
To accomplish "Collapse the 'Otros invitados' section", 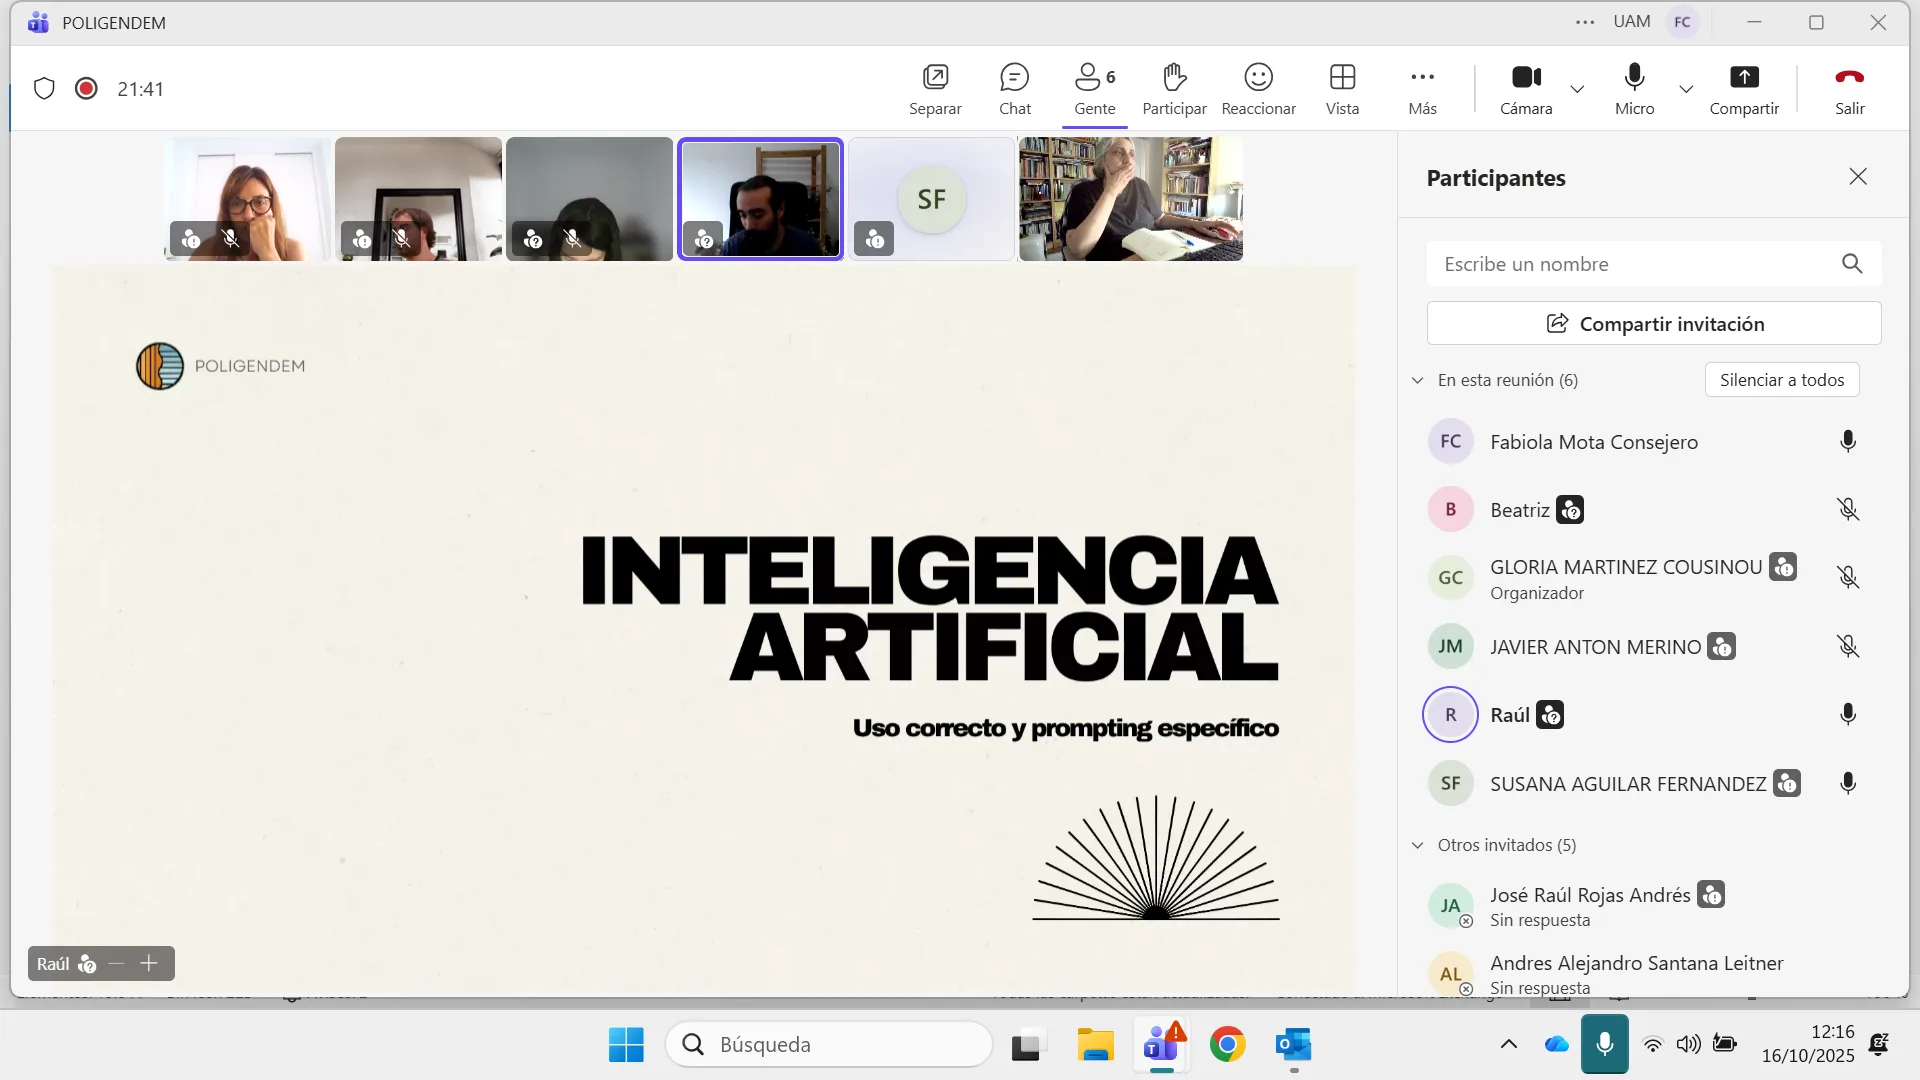I will coord(1417,845).
